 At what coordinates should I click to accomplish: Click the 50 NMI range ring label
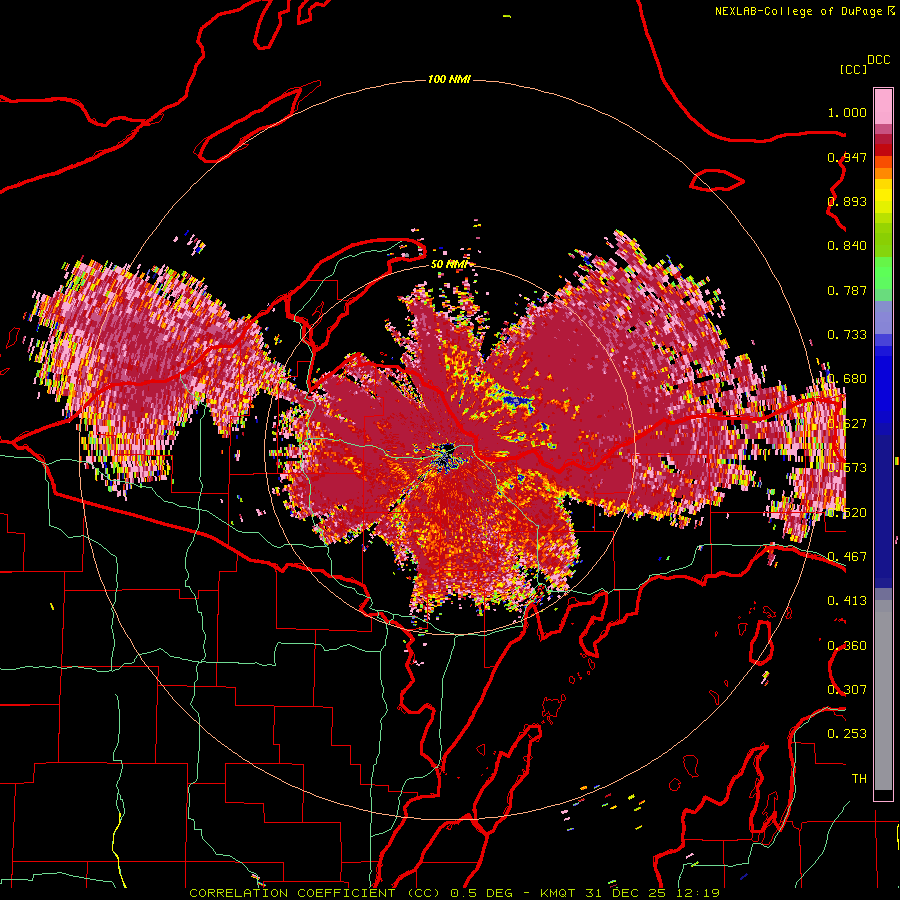click(448, 264)
